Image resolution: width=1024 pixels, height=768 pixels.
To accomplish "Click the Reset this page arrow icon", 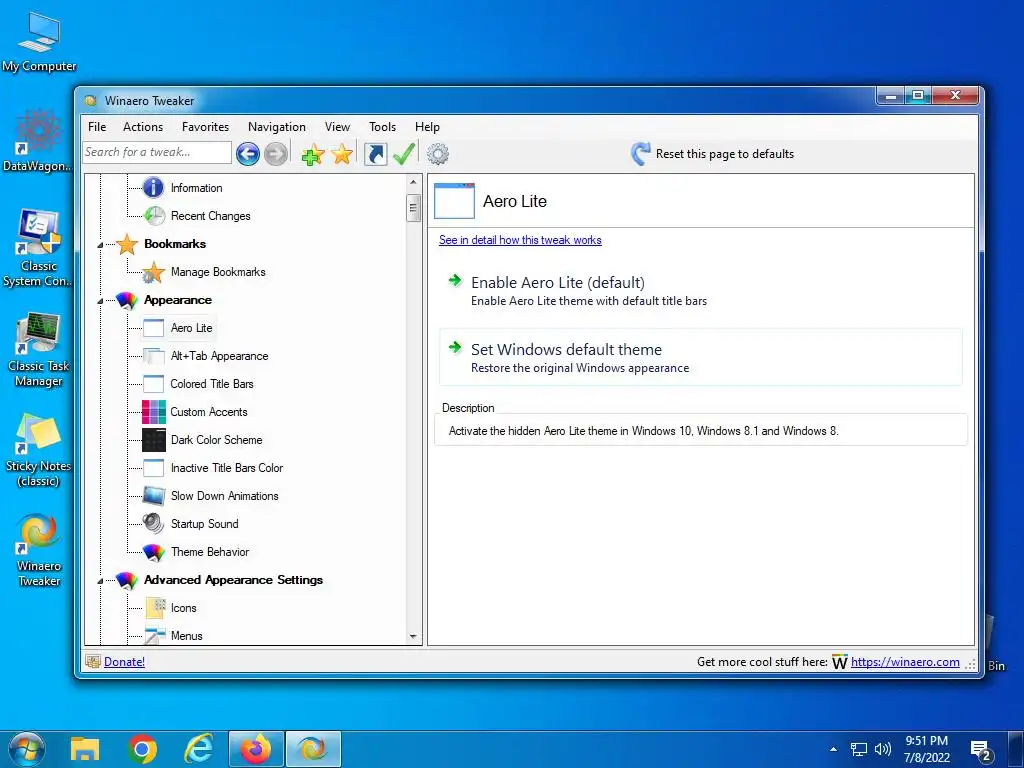I will click(641, 154).
